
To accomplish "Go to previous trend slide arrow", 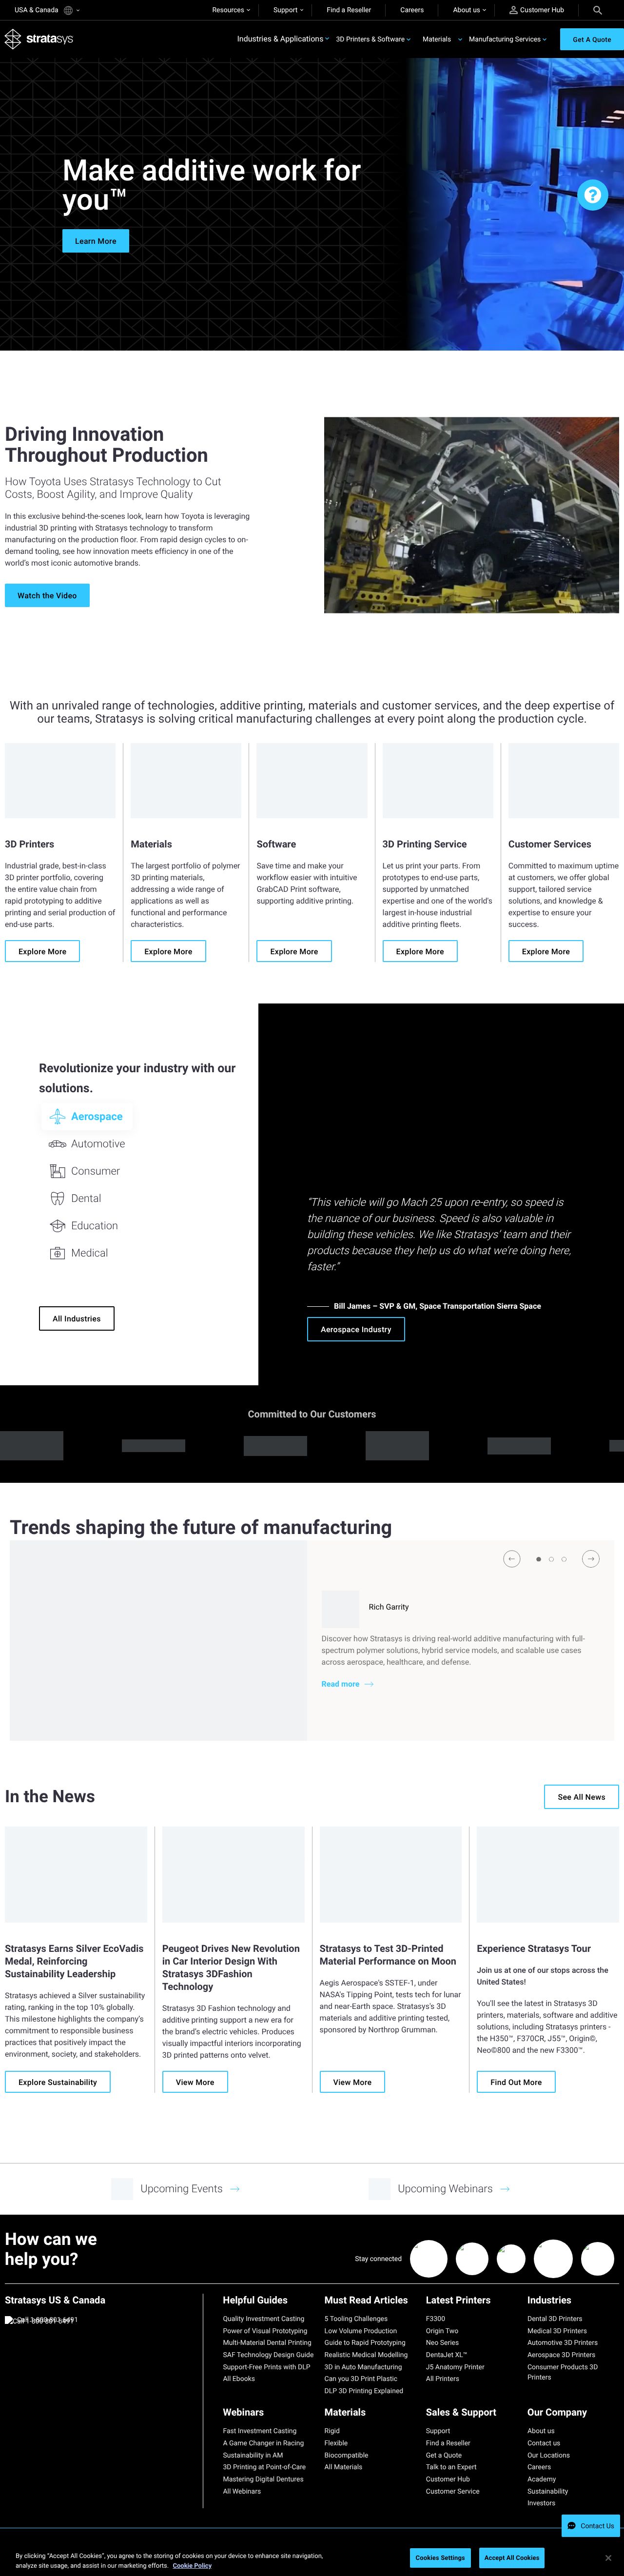I will 511,1558.
